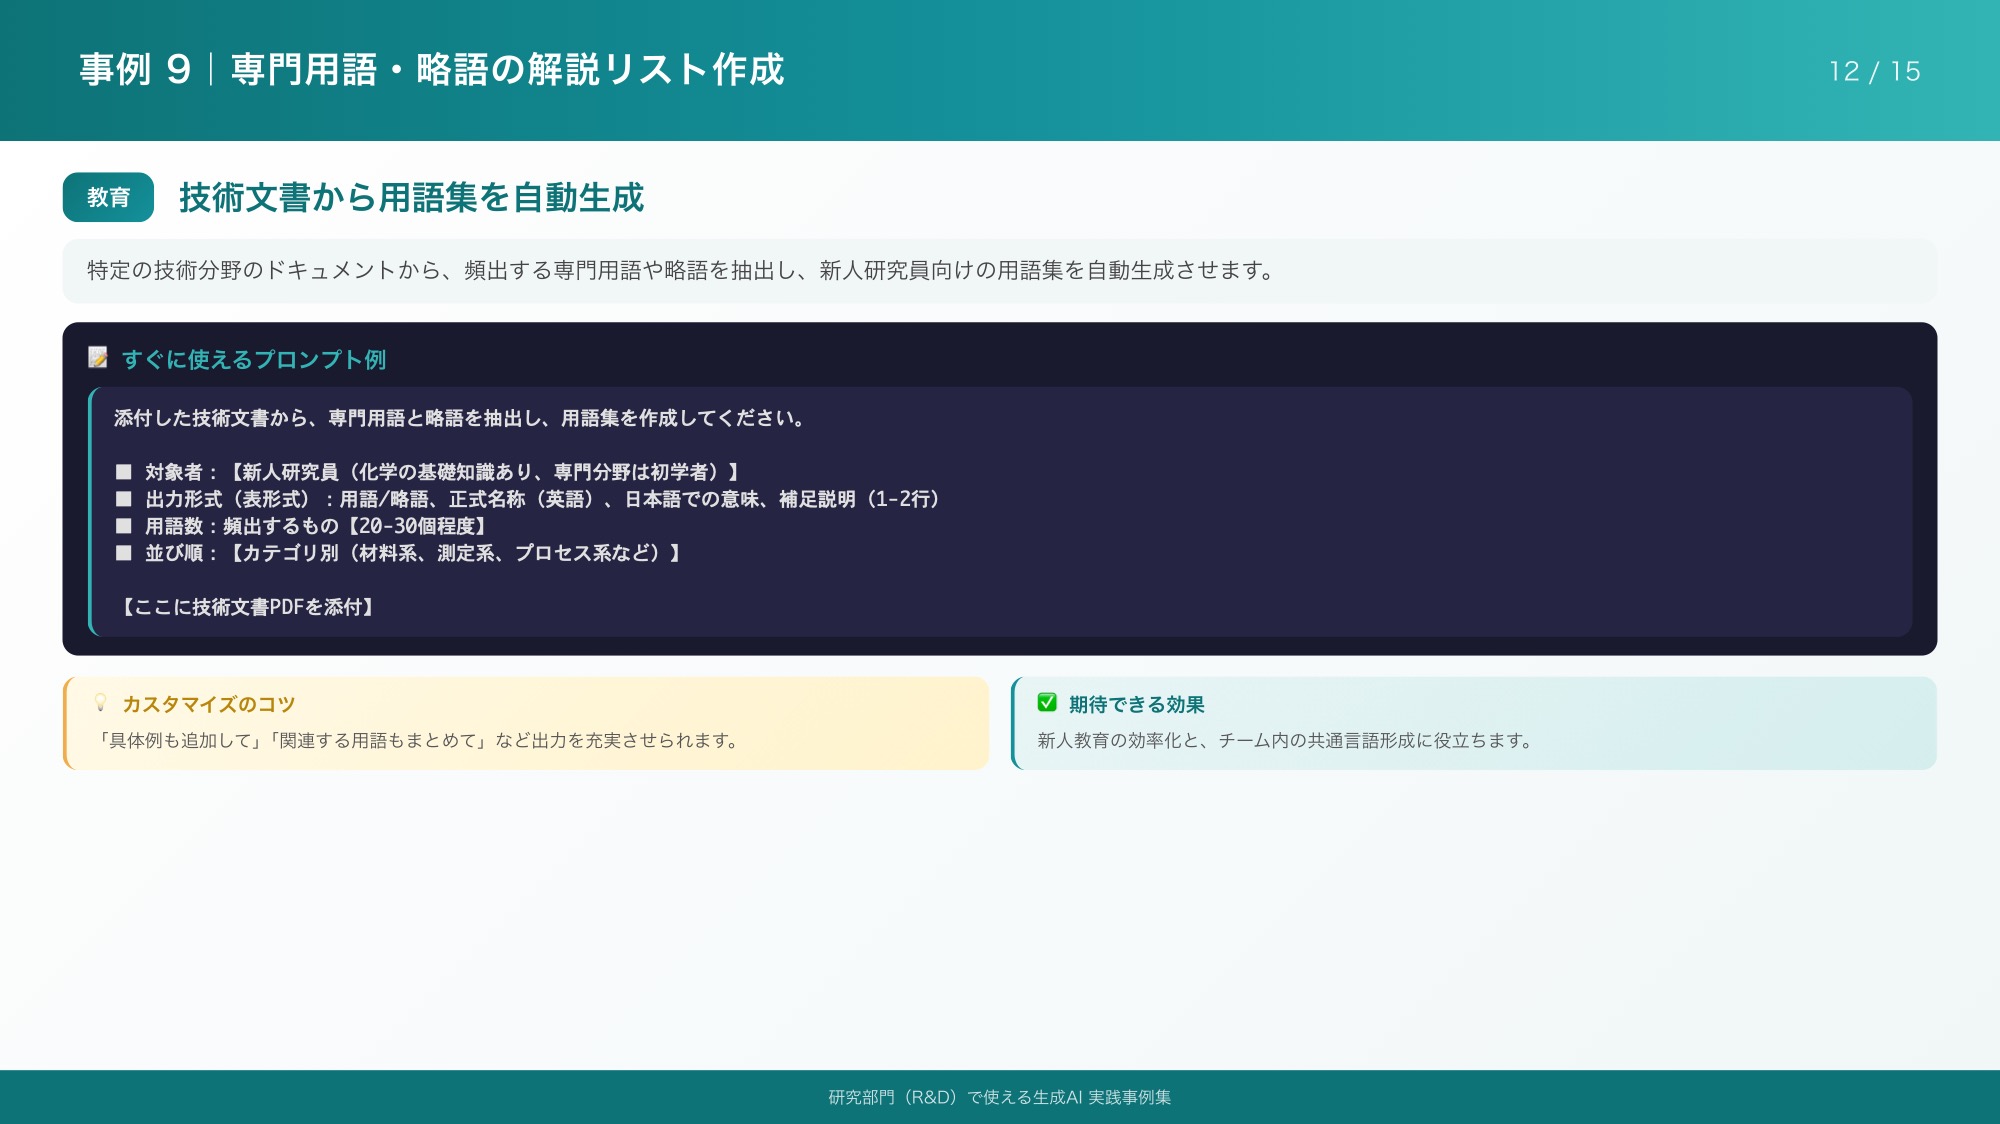Click the green checkmark icon beside 期待できる効果
The width and height of the screenshot is (2000, 1124).
pos(1047,703)
